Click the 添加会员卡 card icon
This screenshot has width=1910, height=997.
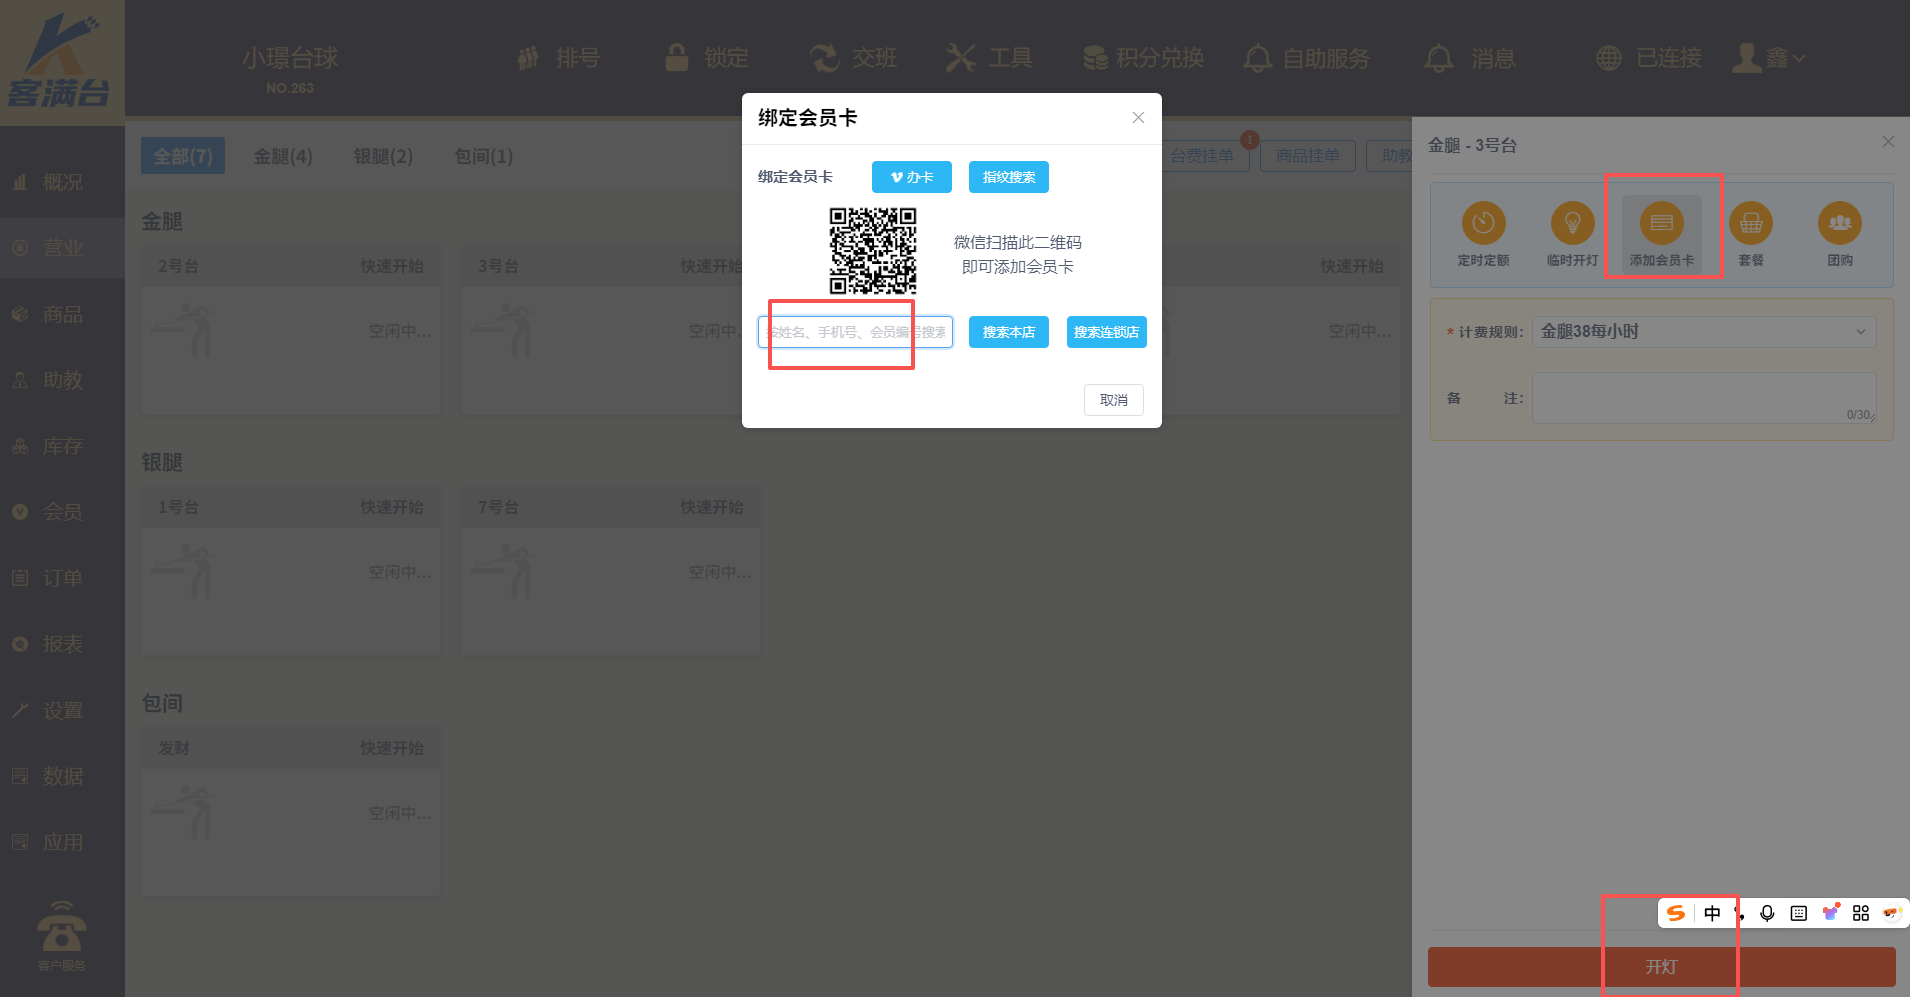(x=1661, y=223)
